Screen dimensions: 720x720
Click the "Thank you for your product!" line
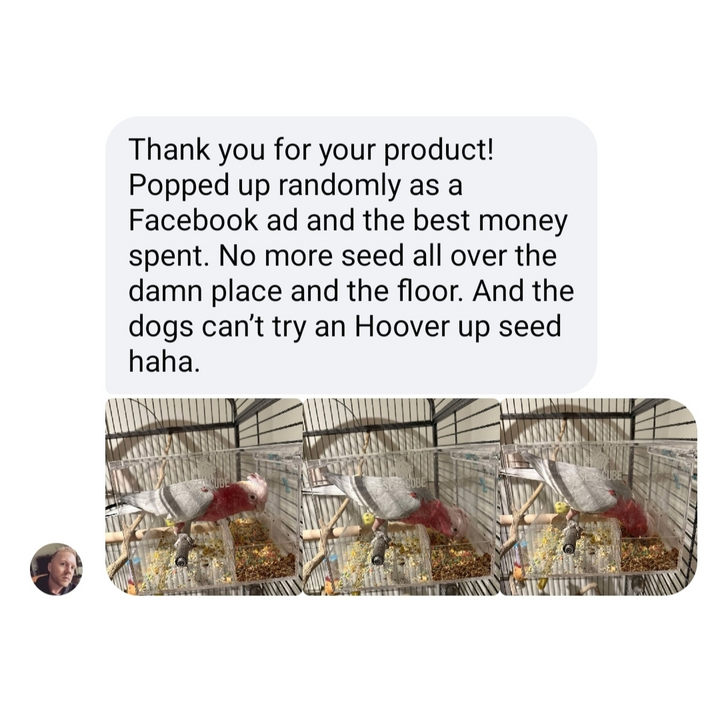point(311,150)
